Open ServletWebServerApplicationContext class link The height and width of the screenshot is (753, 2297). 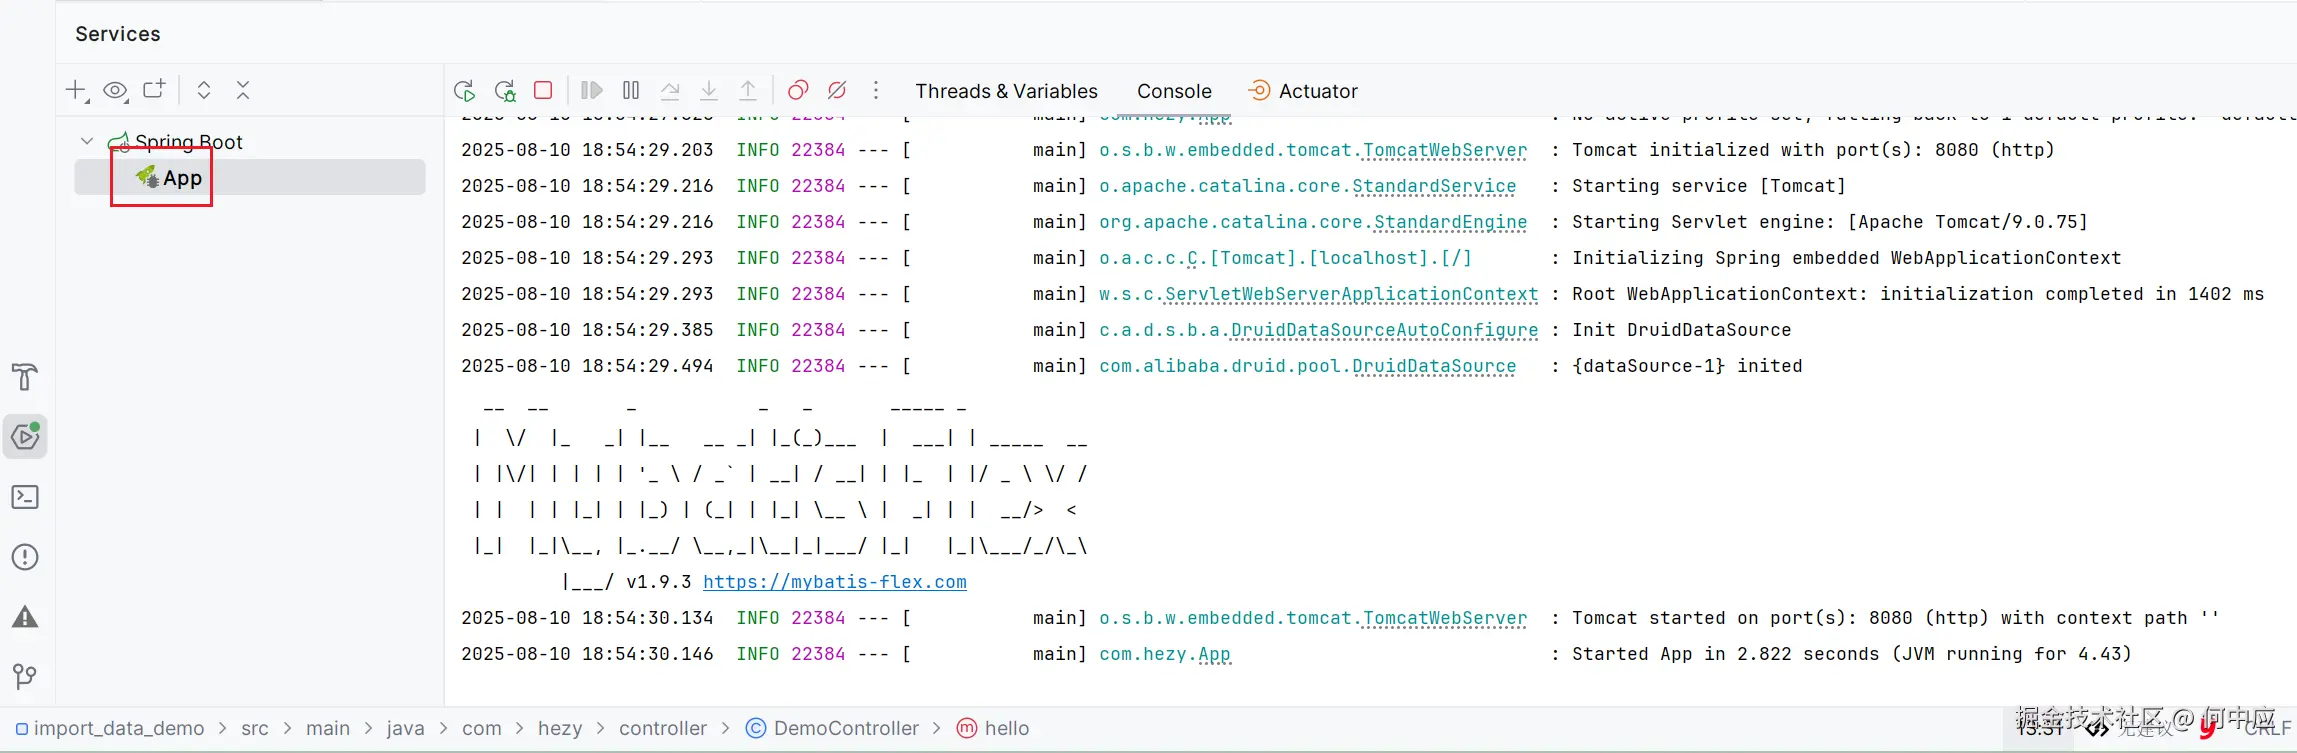click(1352, 294)
